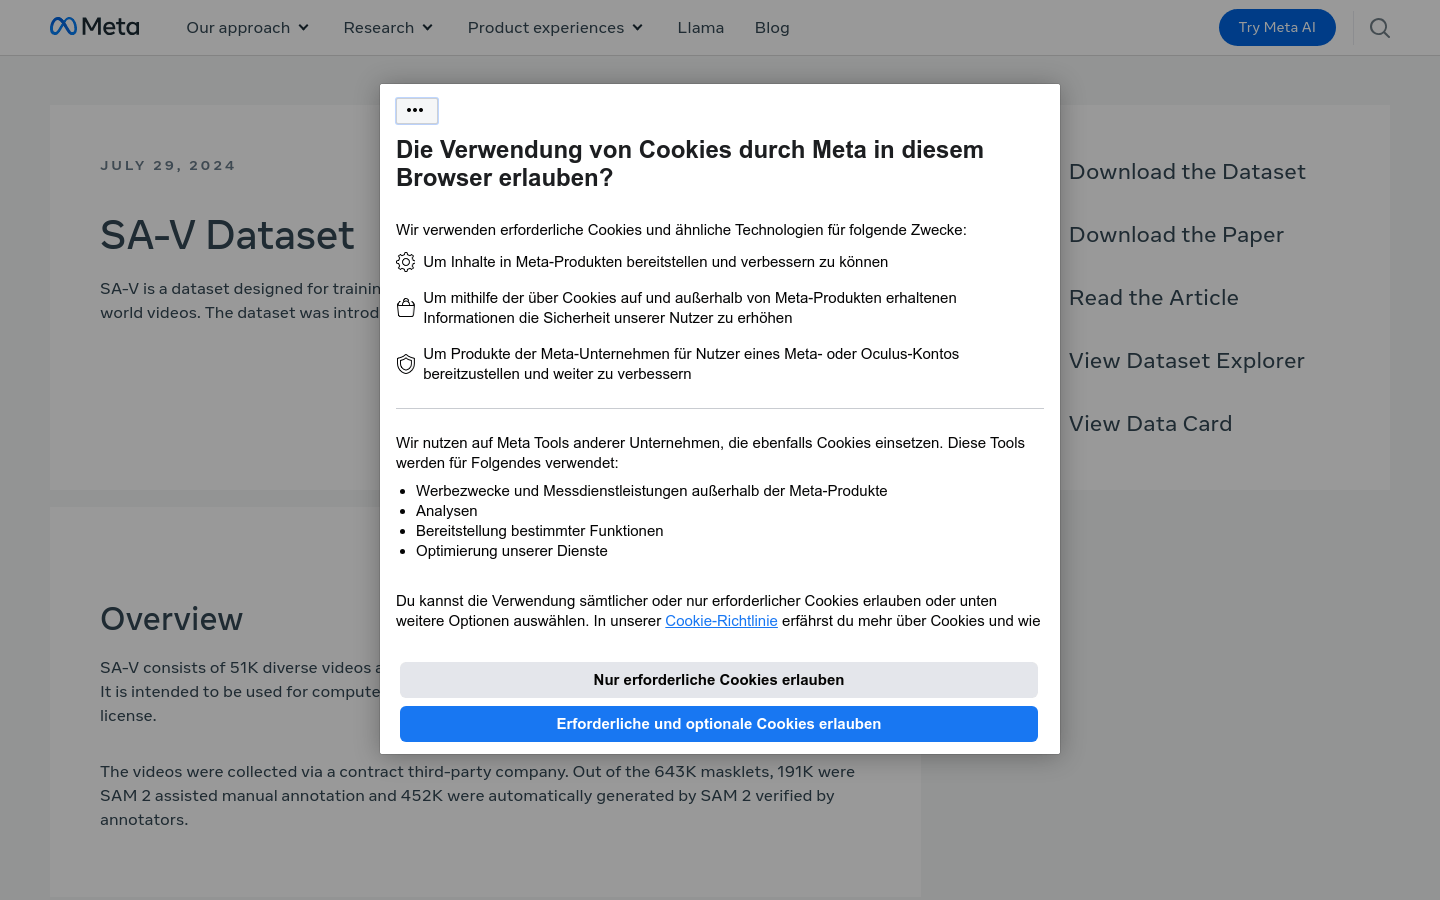The image size is (1440, 900).
Task: Click the Analysen bullet item
Action: 447,511
